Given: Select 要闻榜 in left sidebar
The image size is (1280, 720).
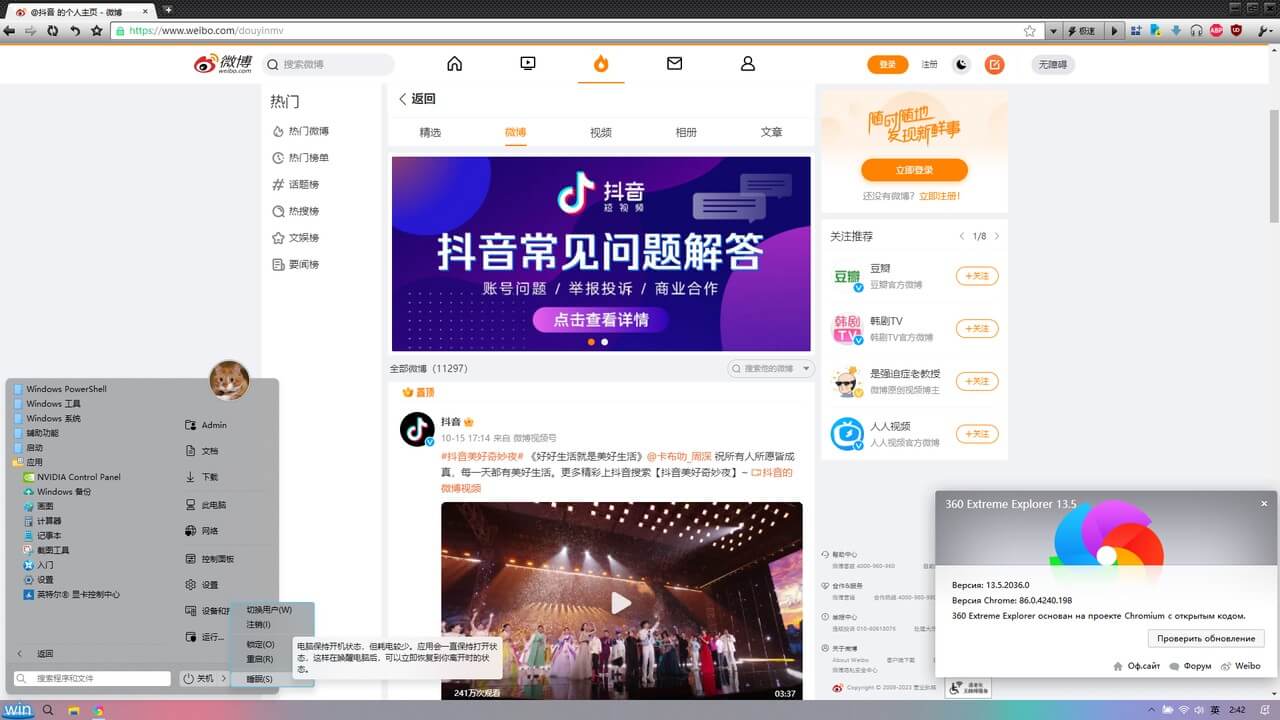Looking at the screenshot, I should (x=296, y=265).
